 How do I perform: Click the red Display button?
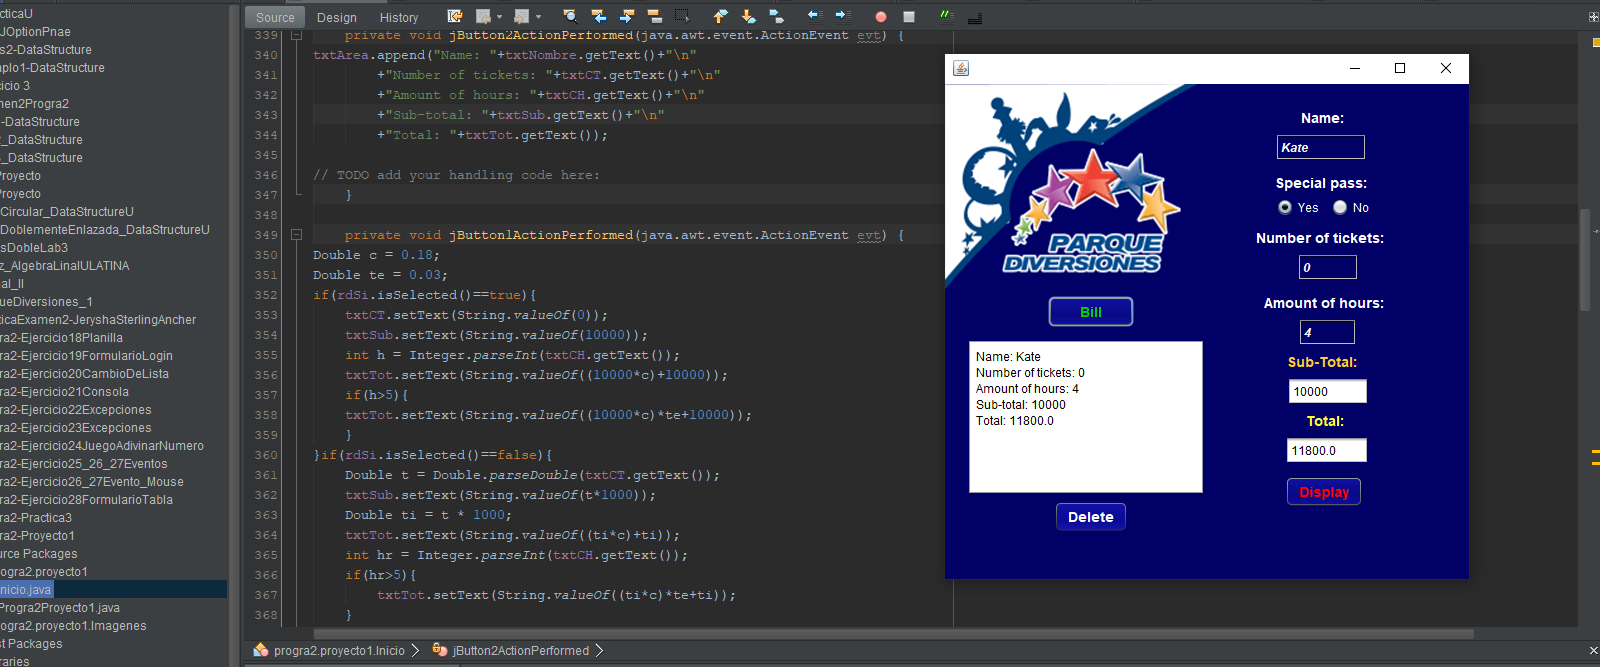1324,492
